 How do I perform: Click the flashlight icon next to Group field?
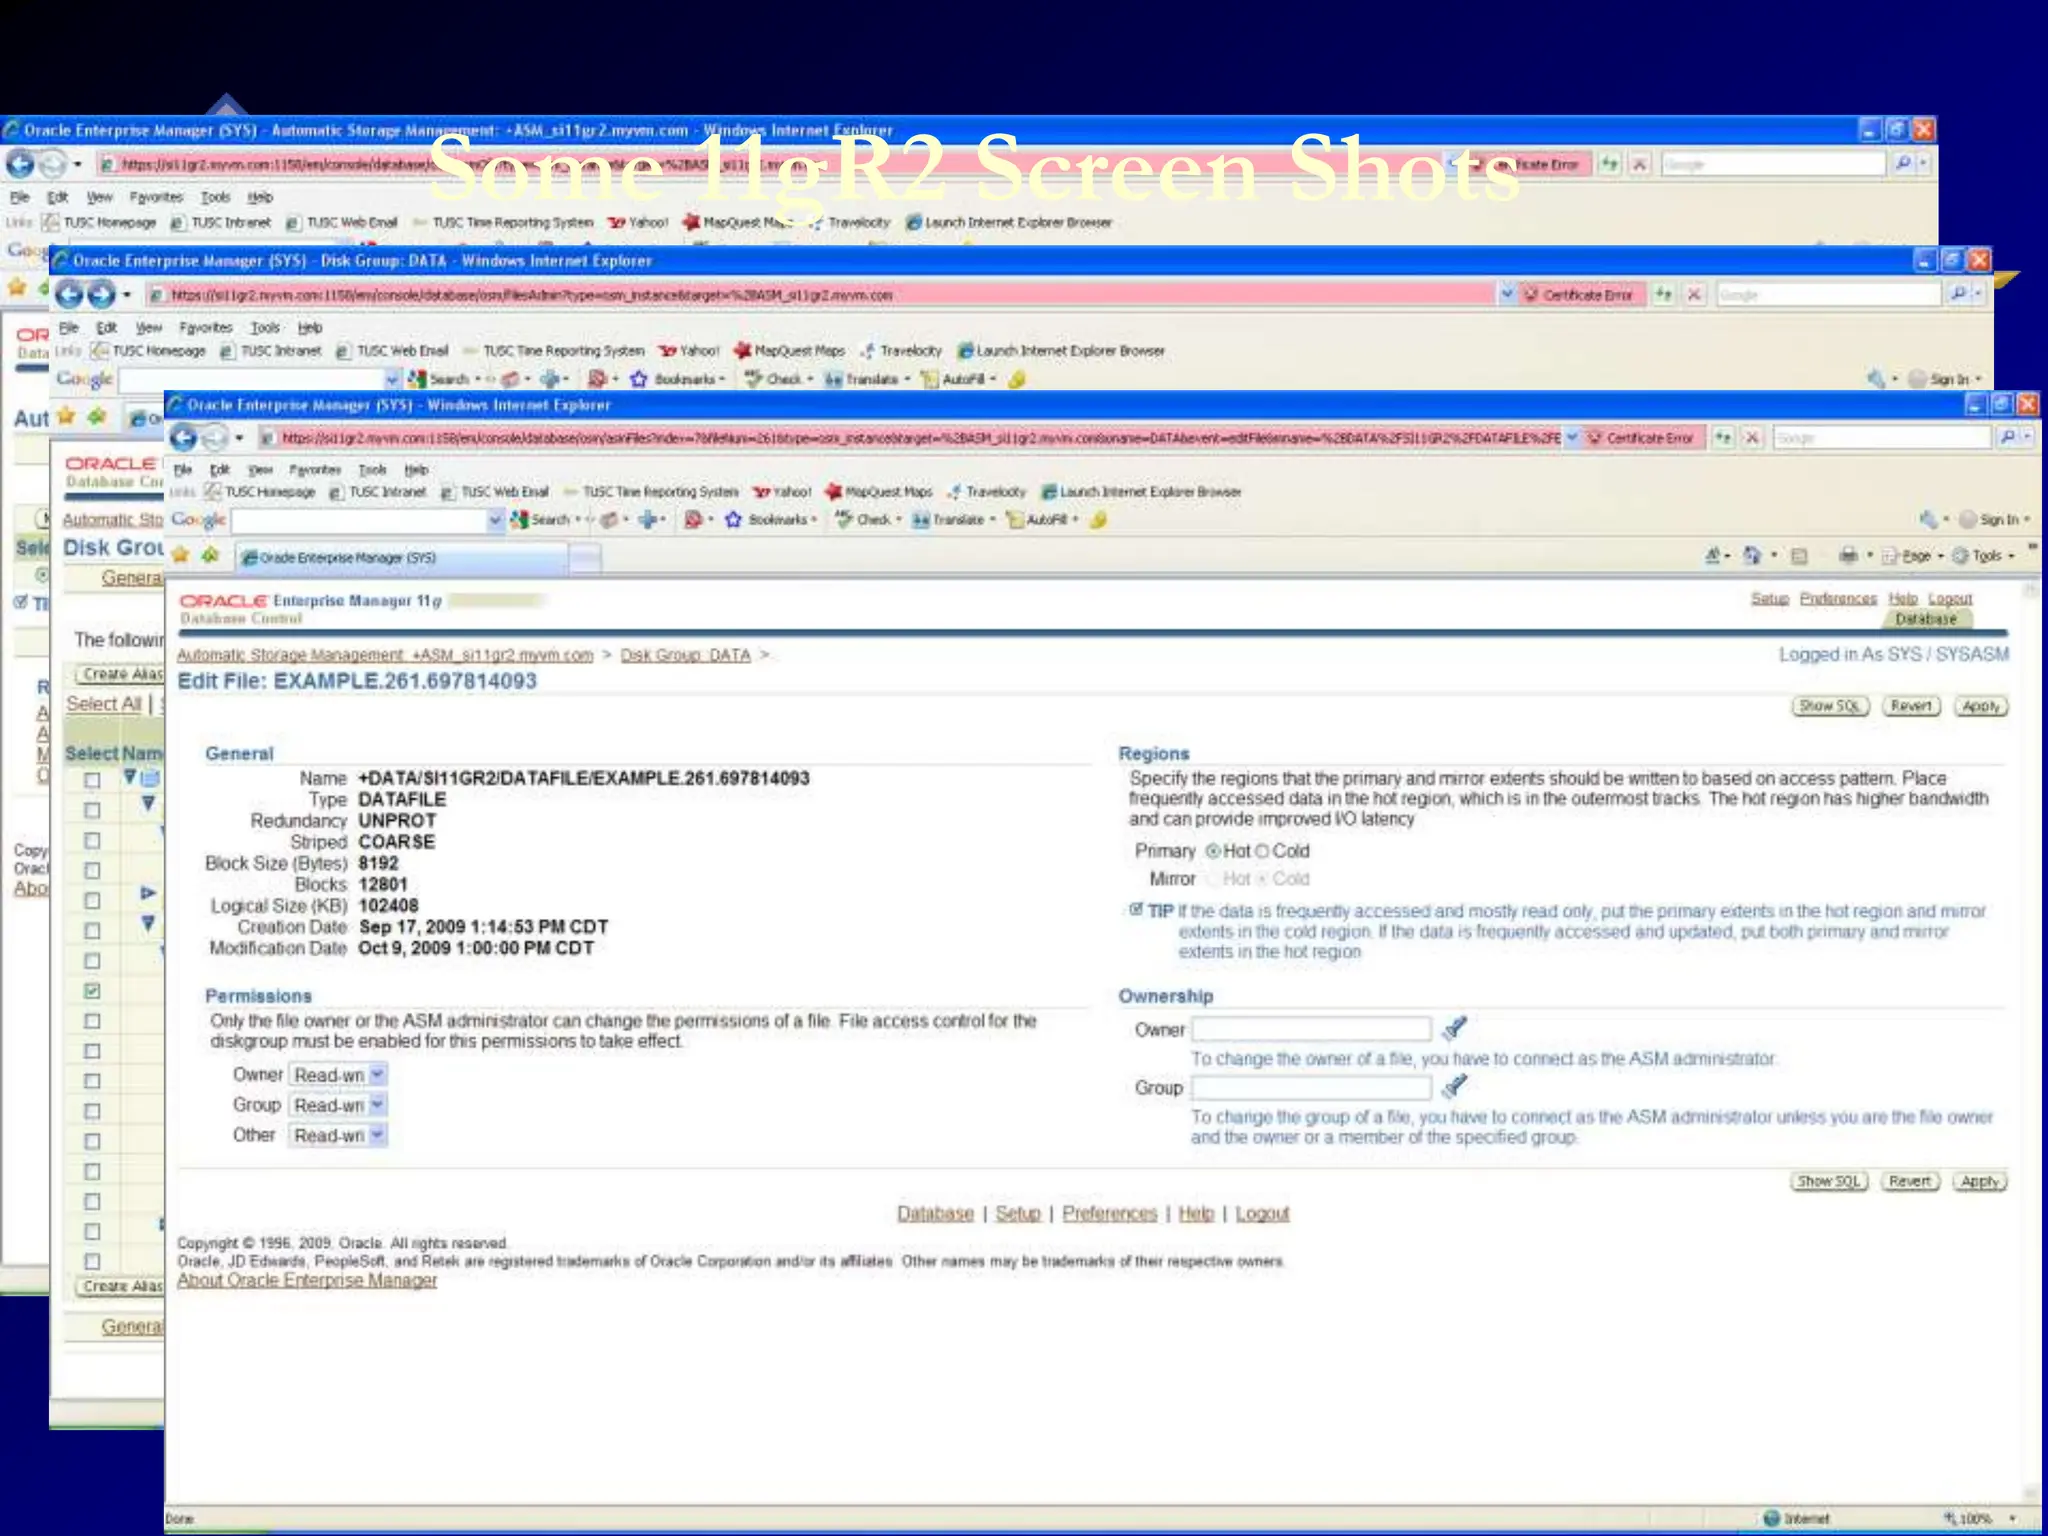pyautogui.click(x=1455, y=1086)
